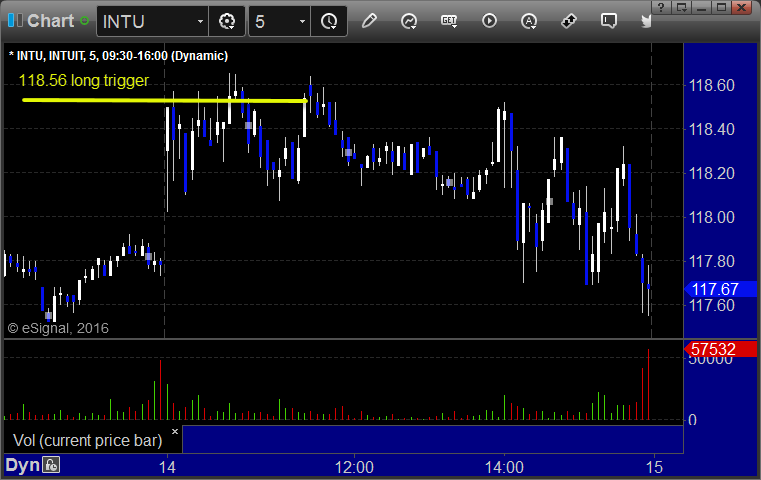Click the 'Vol (current price bar)' label
The image size is (761, 480).
click(87, 440)
